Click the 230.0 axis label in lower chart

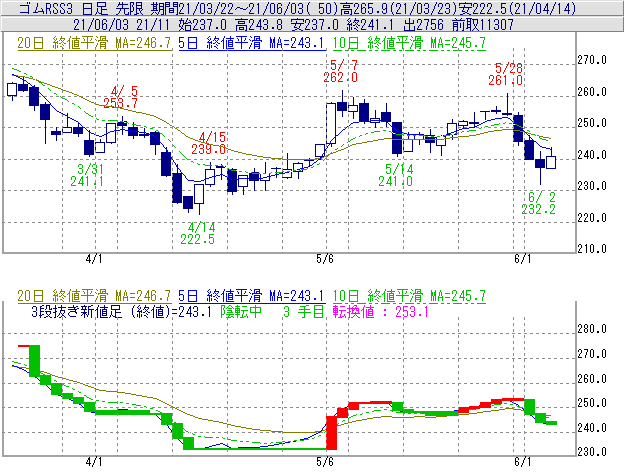pos(592,452)
